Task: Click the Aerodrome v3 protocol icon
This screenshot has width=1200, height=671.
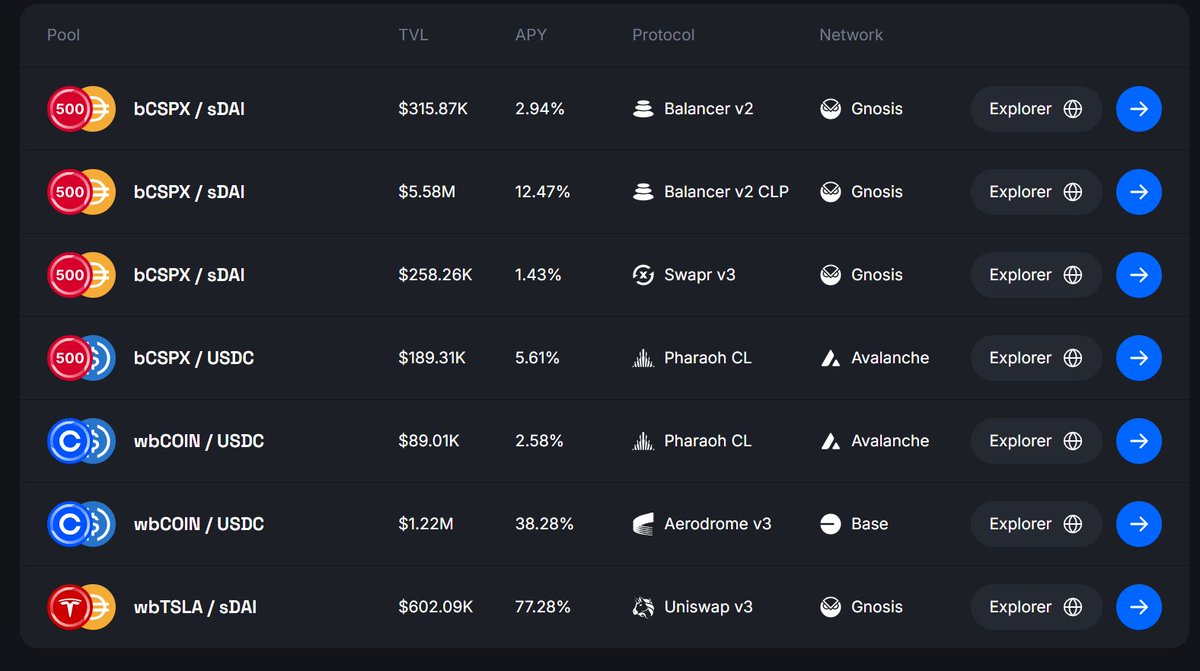Action: 644,524
